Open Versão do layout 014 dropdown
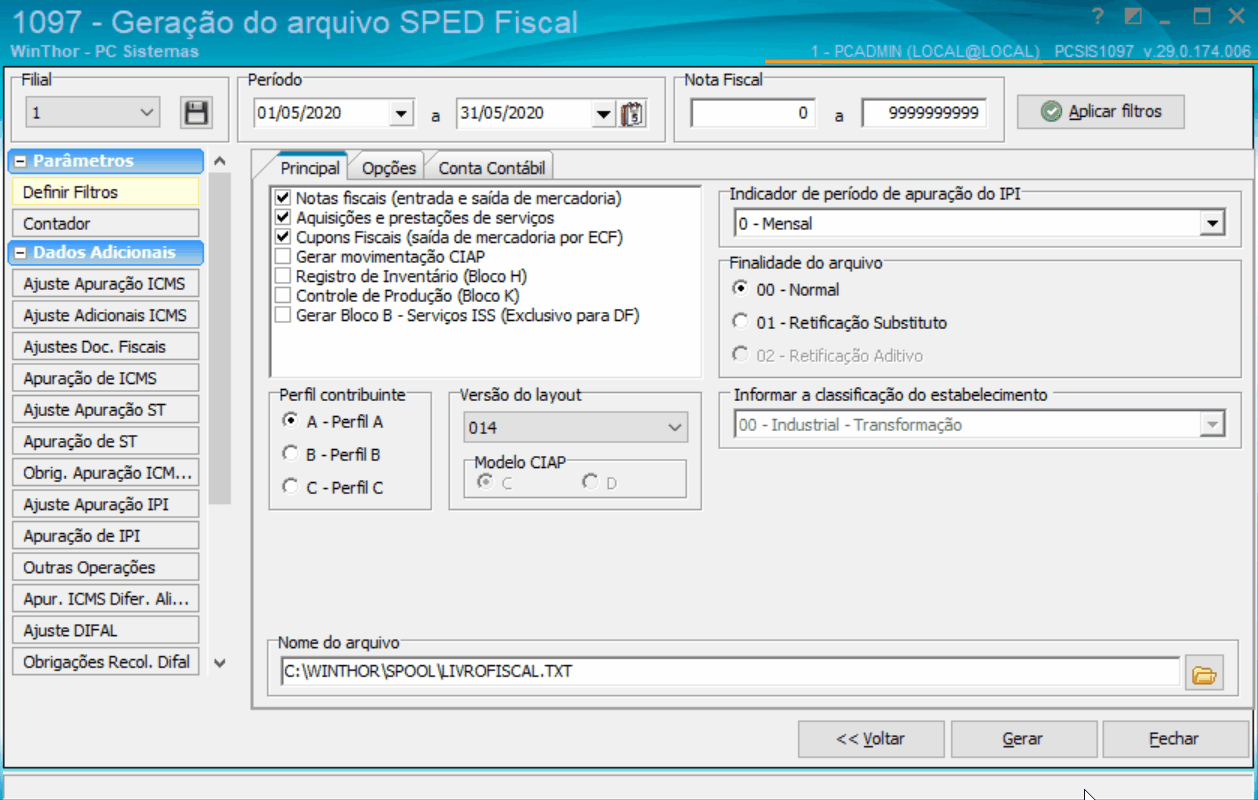Screen dimensions: 1258x800 (576, 428)
